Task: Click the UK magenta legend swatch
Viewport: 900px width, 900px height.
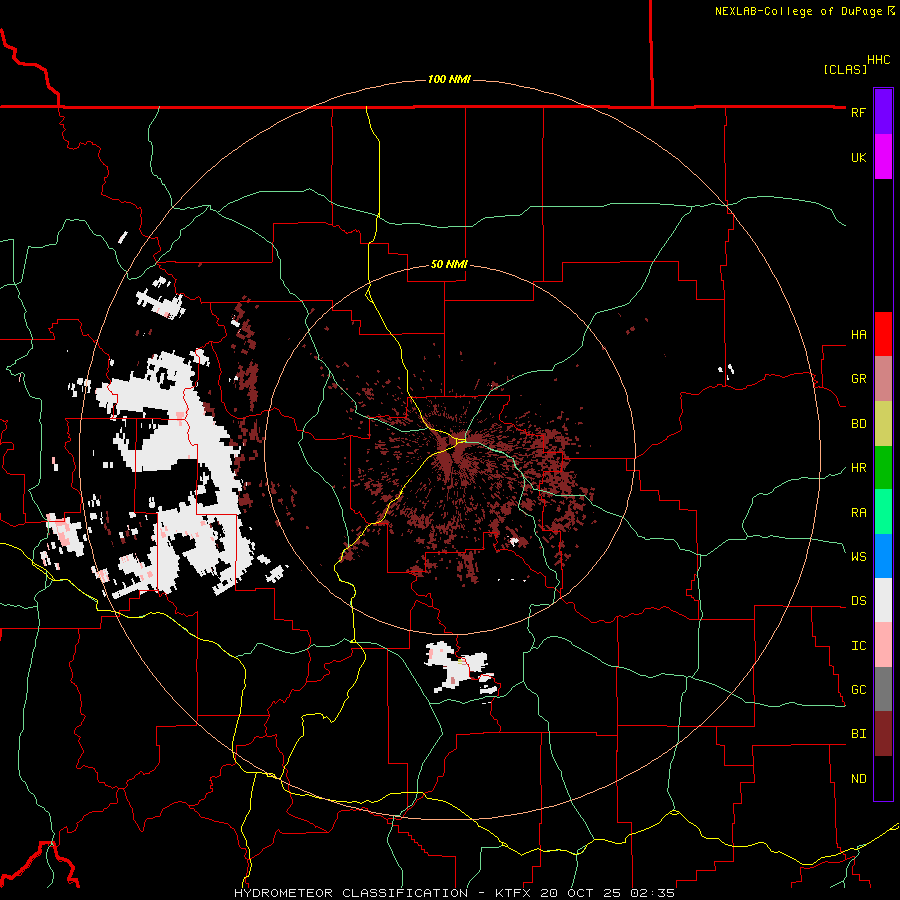Action: click(x=883, y=157)
